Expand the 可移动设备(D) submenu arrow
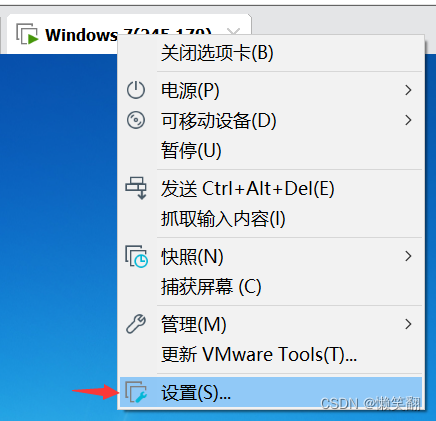 [408, 120]
